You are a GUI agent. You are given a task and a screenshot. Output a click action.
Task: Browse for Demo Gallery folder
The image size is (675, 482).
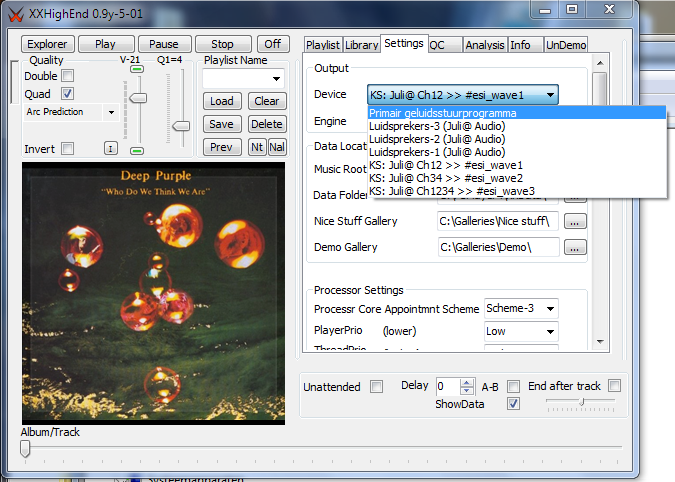575,247
